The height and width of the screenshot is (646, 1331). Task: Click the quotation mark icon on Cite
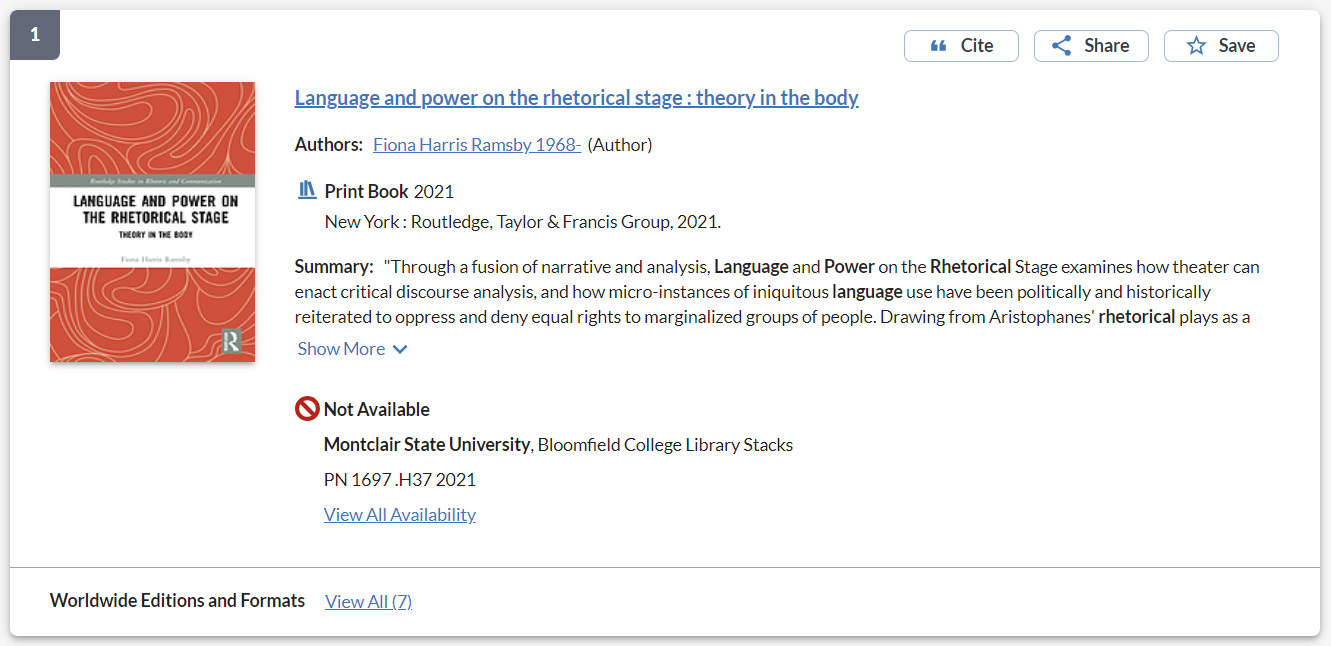tap(938, 46)
